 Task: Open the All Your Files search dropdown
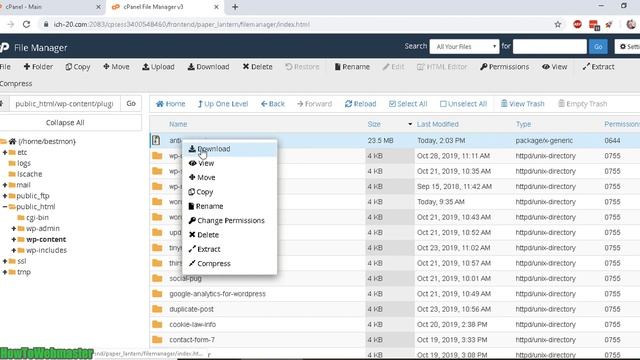464,47
